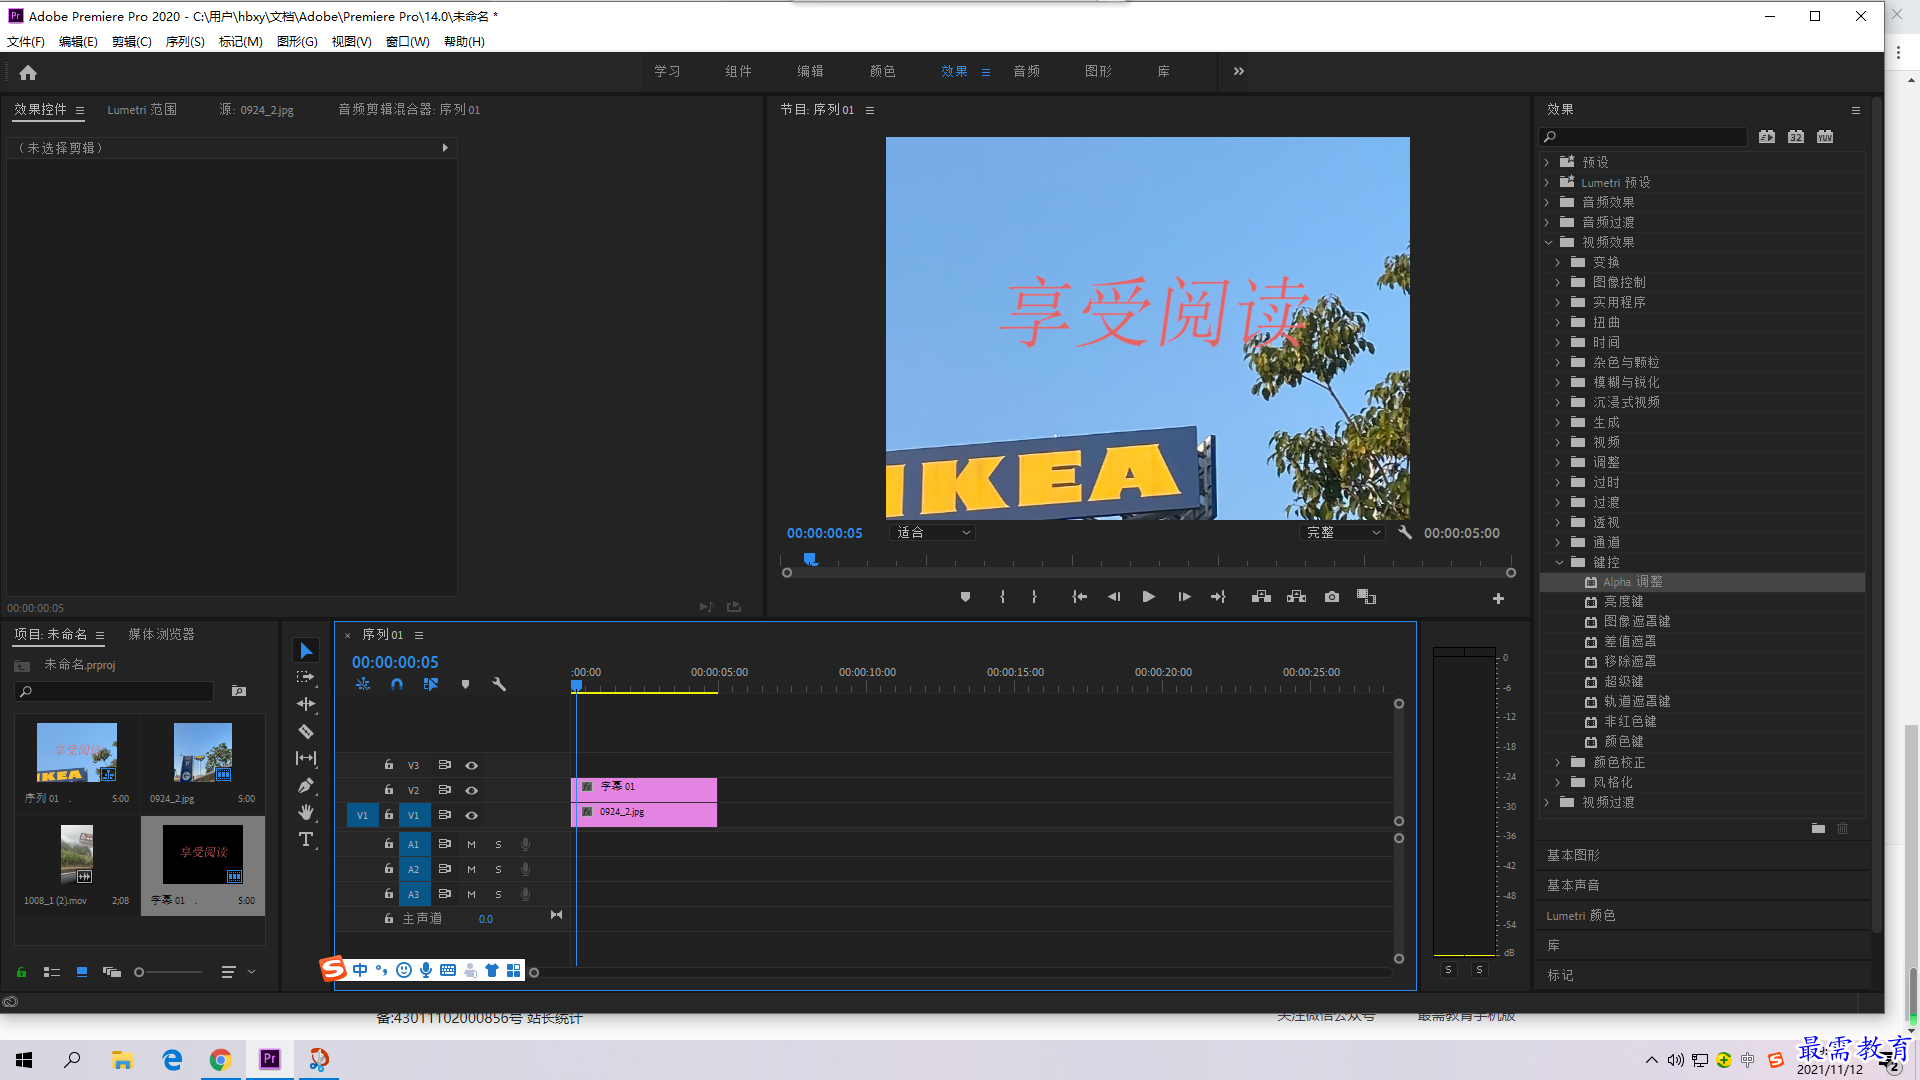Expand the 扭曲 effects folder
This screenshot has width=1920, height=1080.
[1557, 322]
